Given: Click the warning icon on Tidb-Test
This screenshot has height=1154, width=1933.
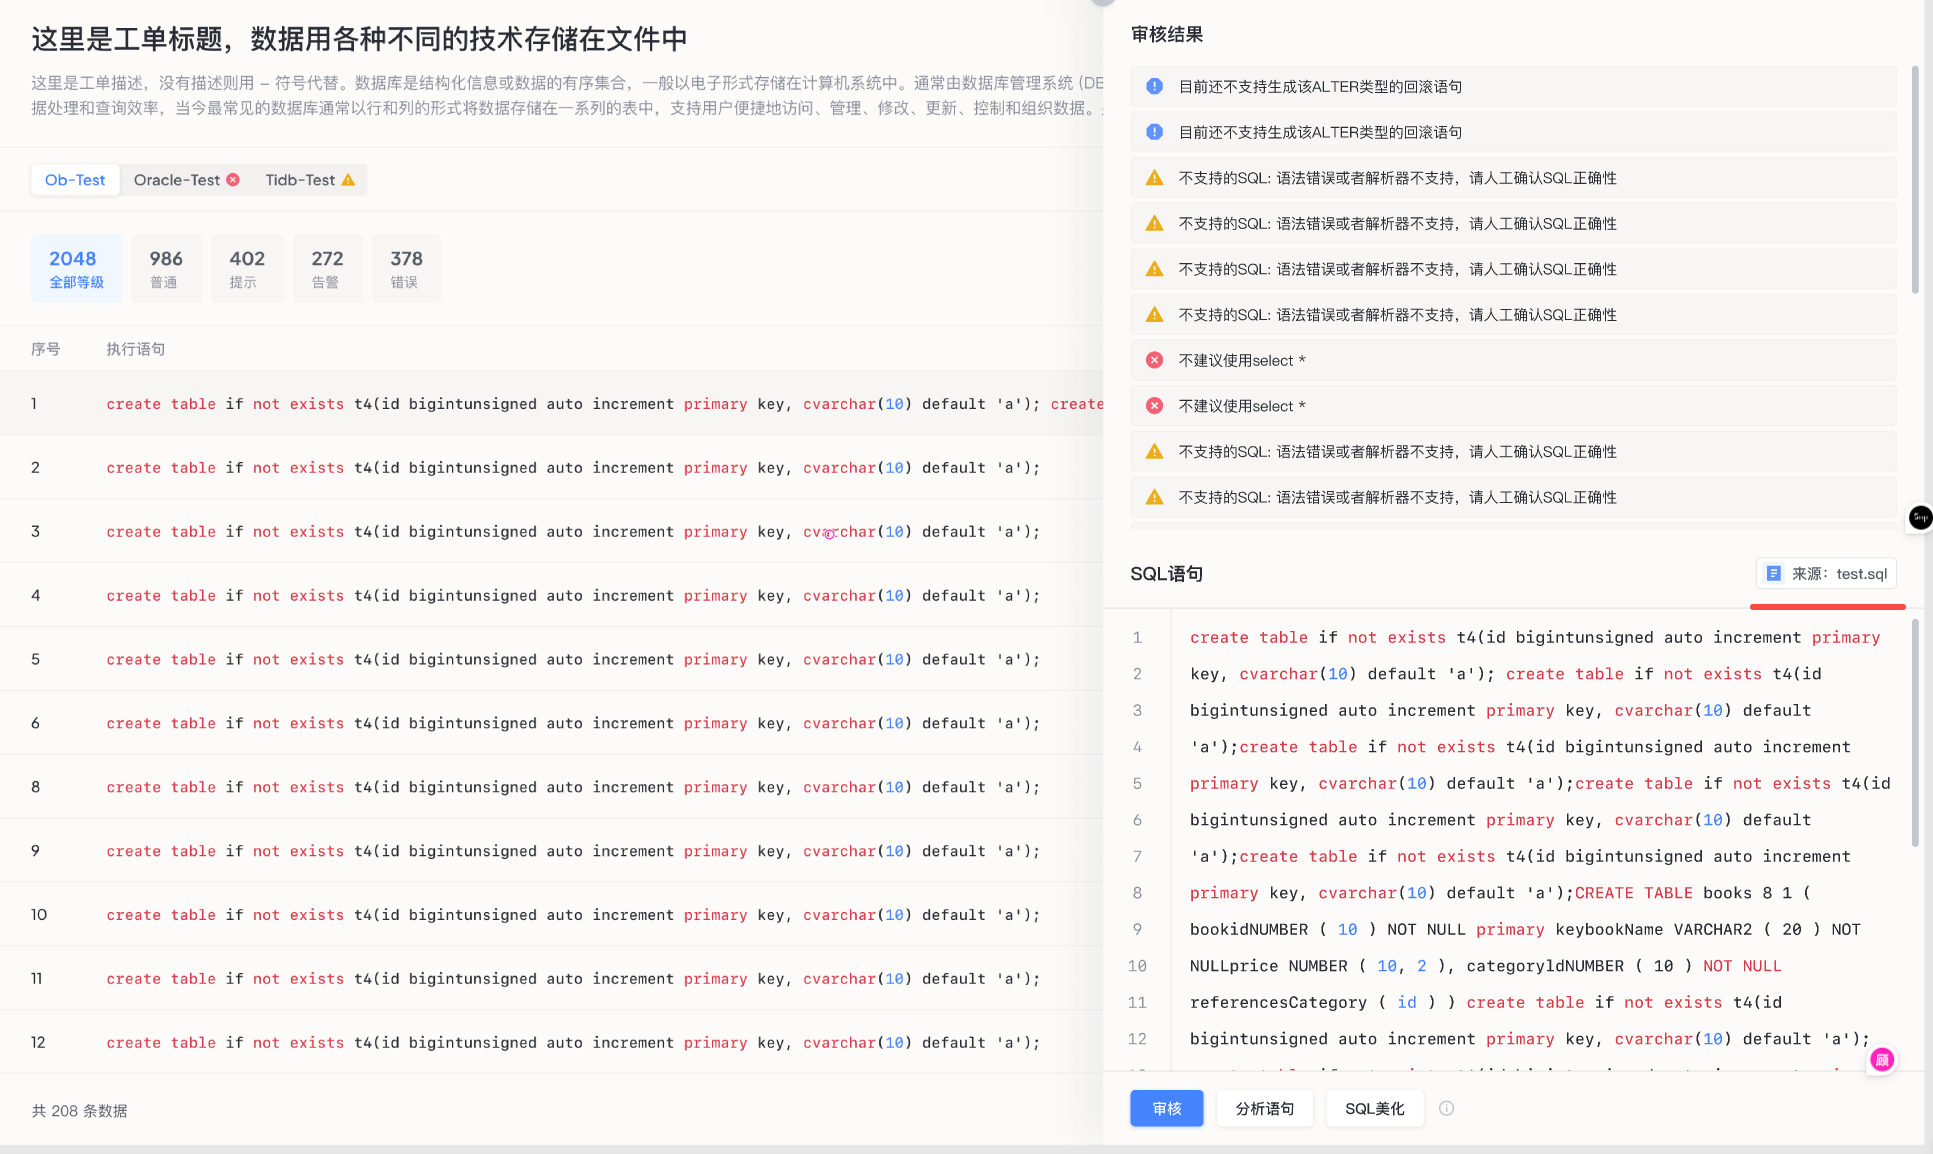Looking at the screenshot, I should tap(348, 180).
